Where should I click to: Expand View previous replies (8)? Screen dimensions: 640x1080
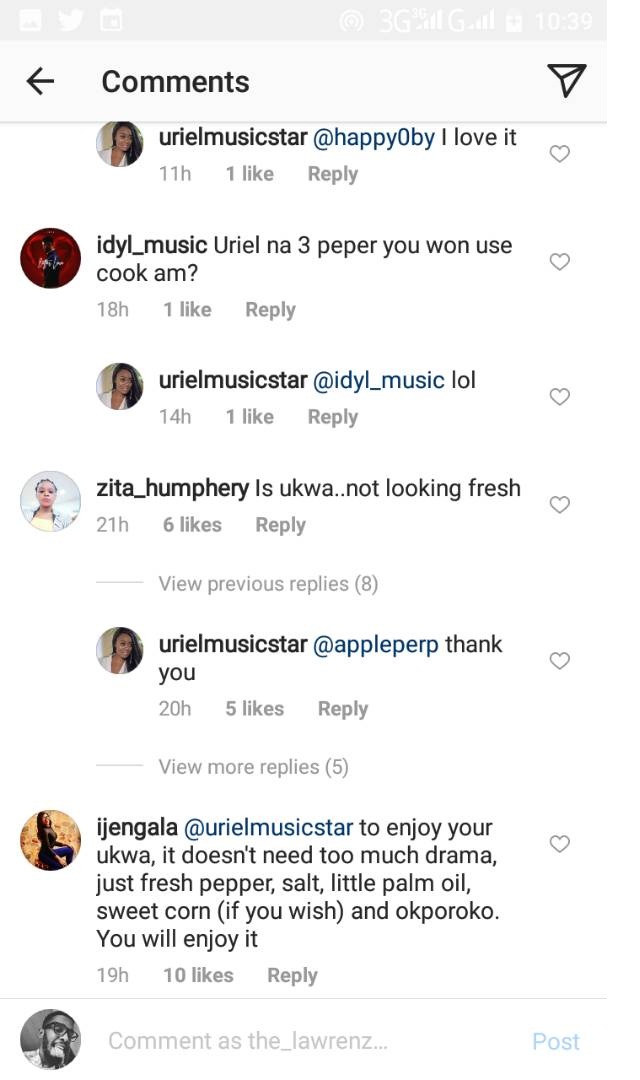[x=268, y=584]
